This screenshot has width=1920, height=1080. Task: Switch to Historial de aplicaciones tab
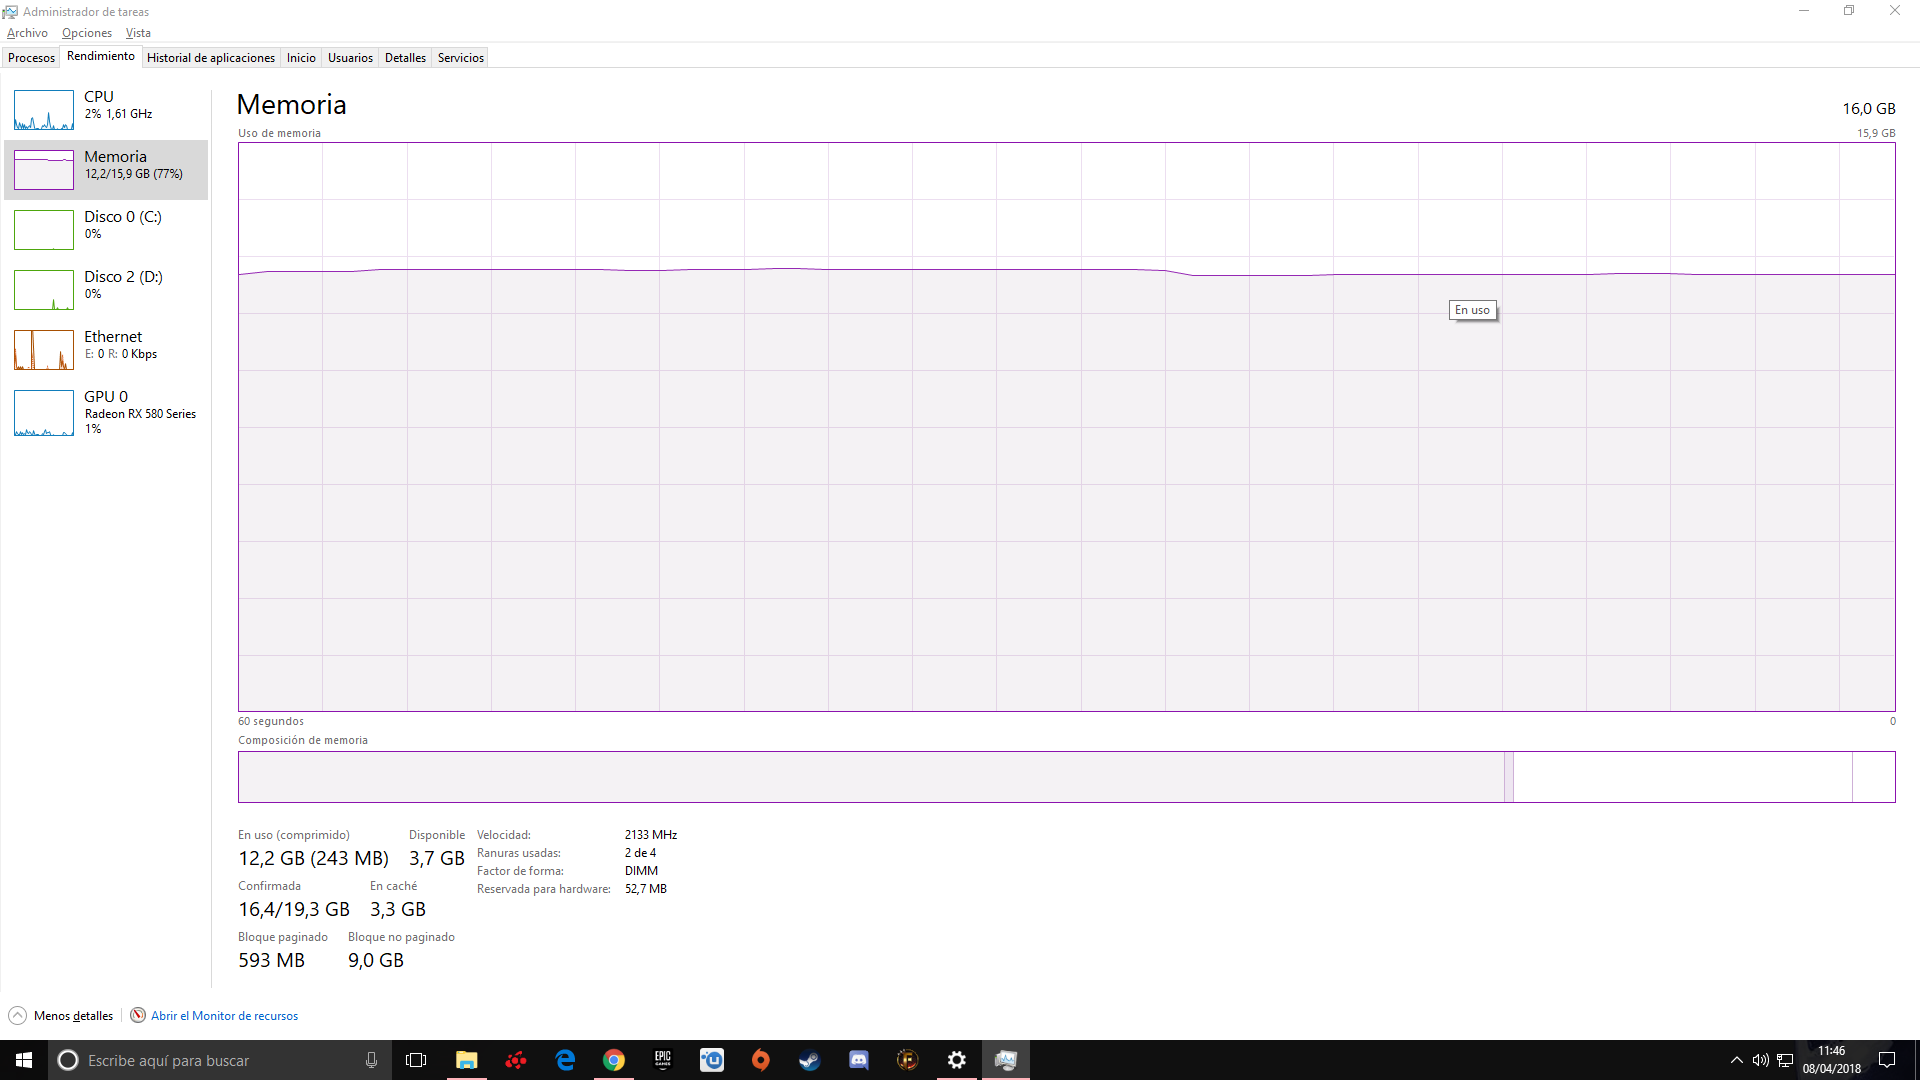pos(210,58)
